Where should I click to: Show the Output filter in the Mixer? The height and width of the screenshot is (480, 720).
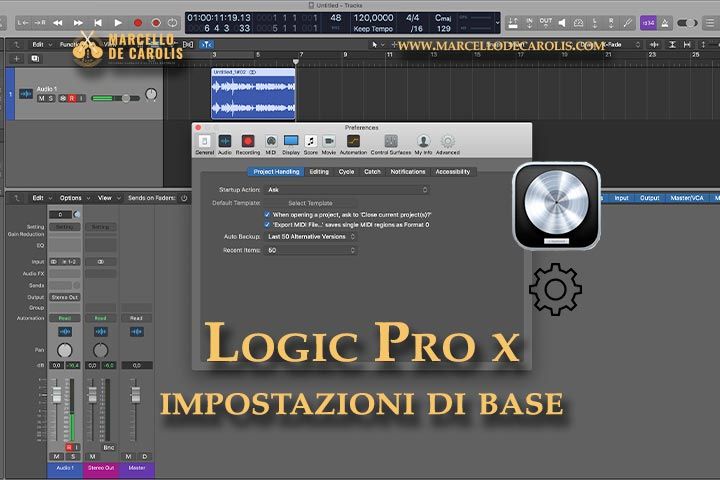point(649,198)
